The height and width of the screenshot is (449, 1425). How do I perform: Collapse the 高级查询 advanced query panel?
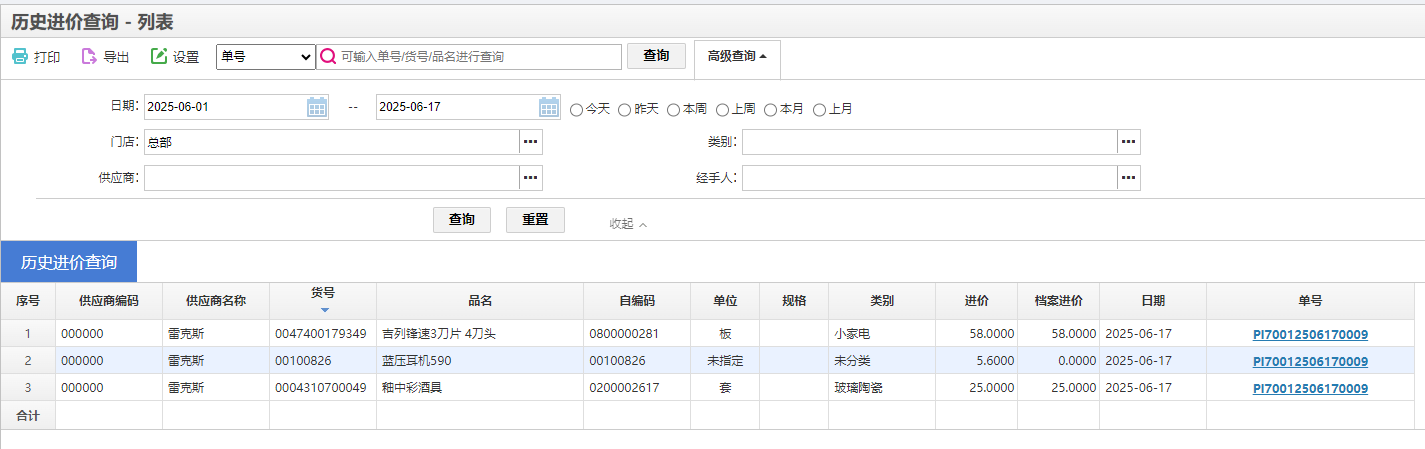point(737,57)
